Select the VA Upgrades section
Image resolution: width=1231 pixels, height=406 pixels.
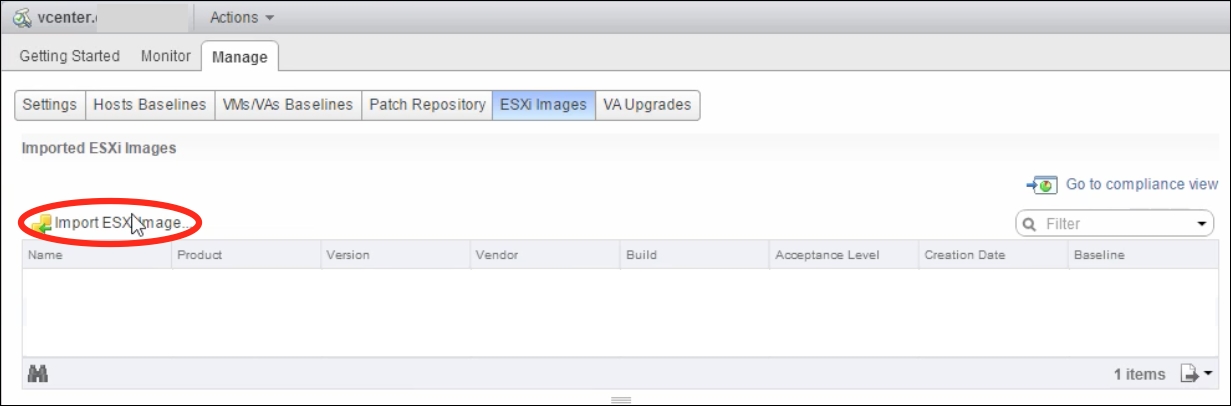(x=647, y=105)
